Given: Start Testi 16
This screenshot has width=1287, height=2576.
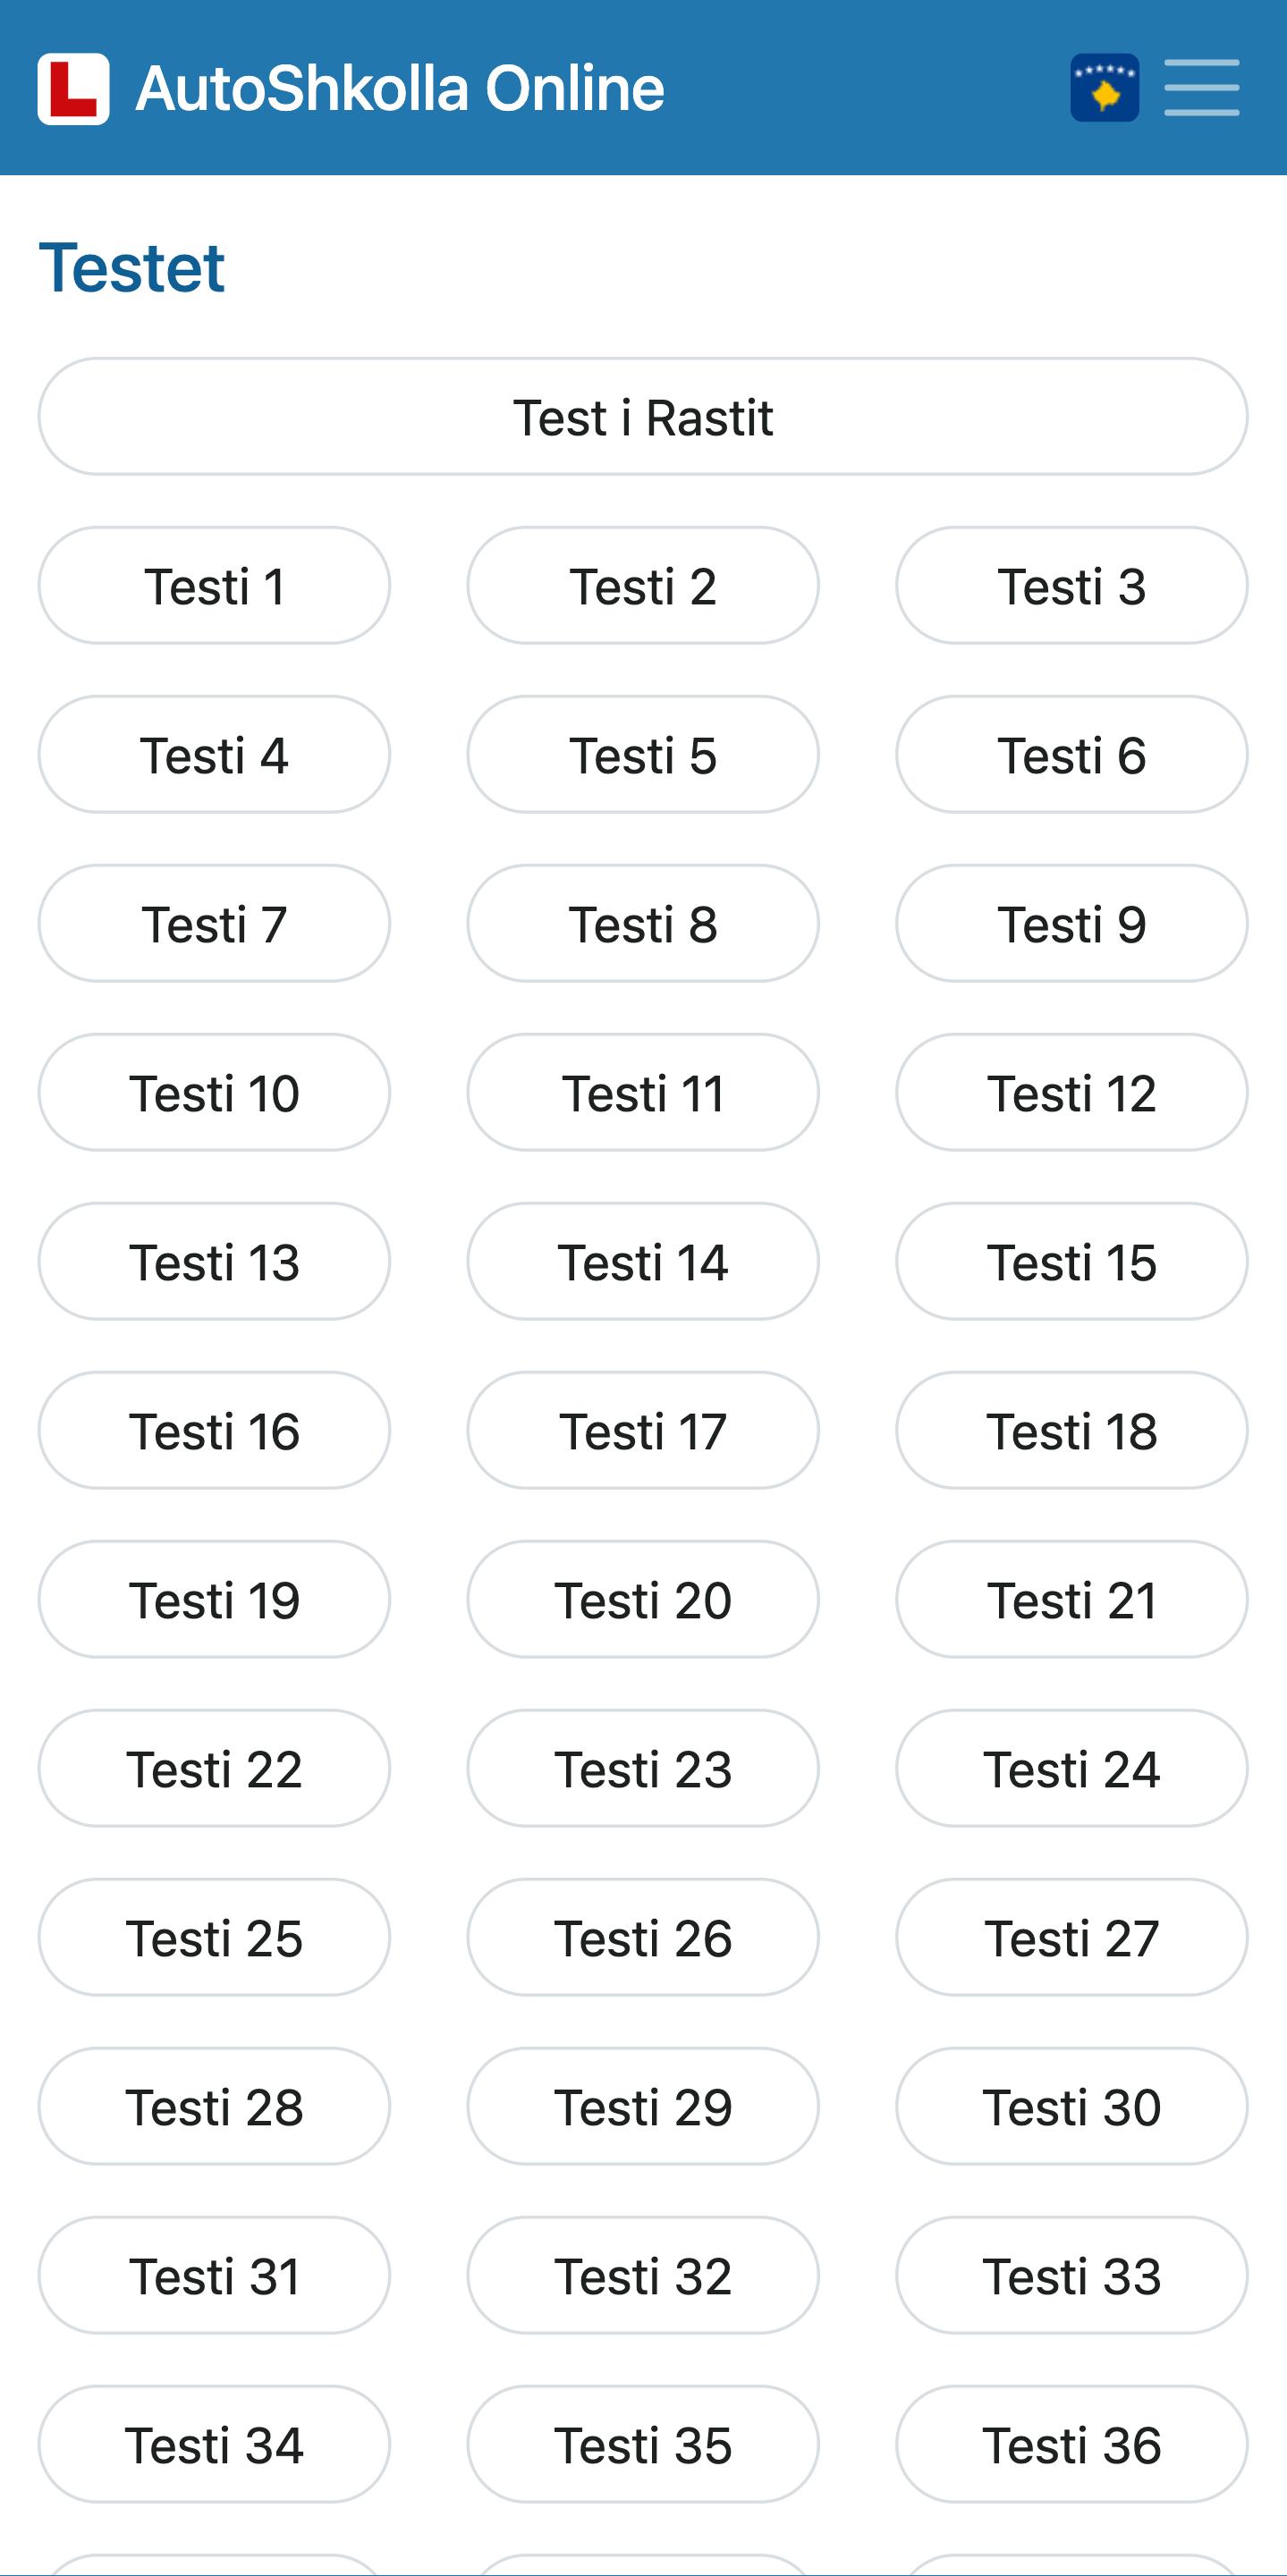Looking at the screenshot, I should coord(214,1431).
